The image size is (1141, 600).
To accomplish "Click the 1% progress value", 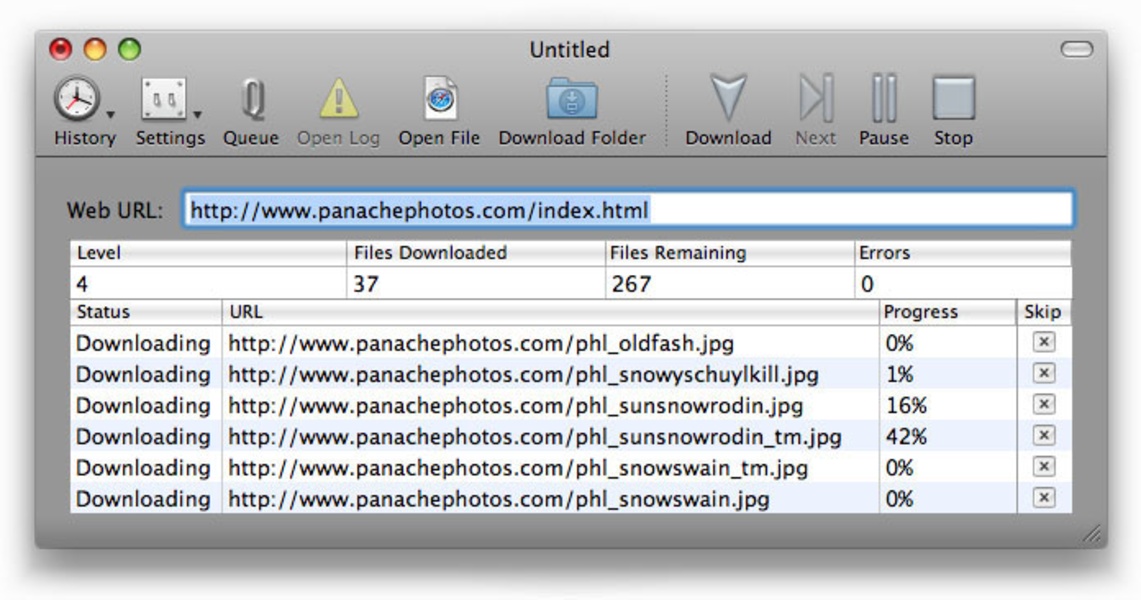I will (899, 374).
